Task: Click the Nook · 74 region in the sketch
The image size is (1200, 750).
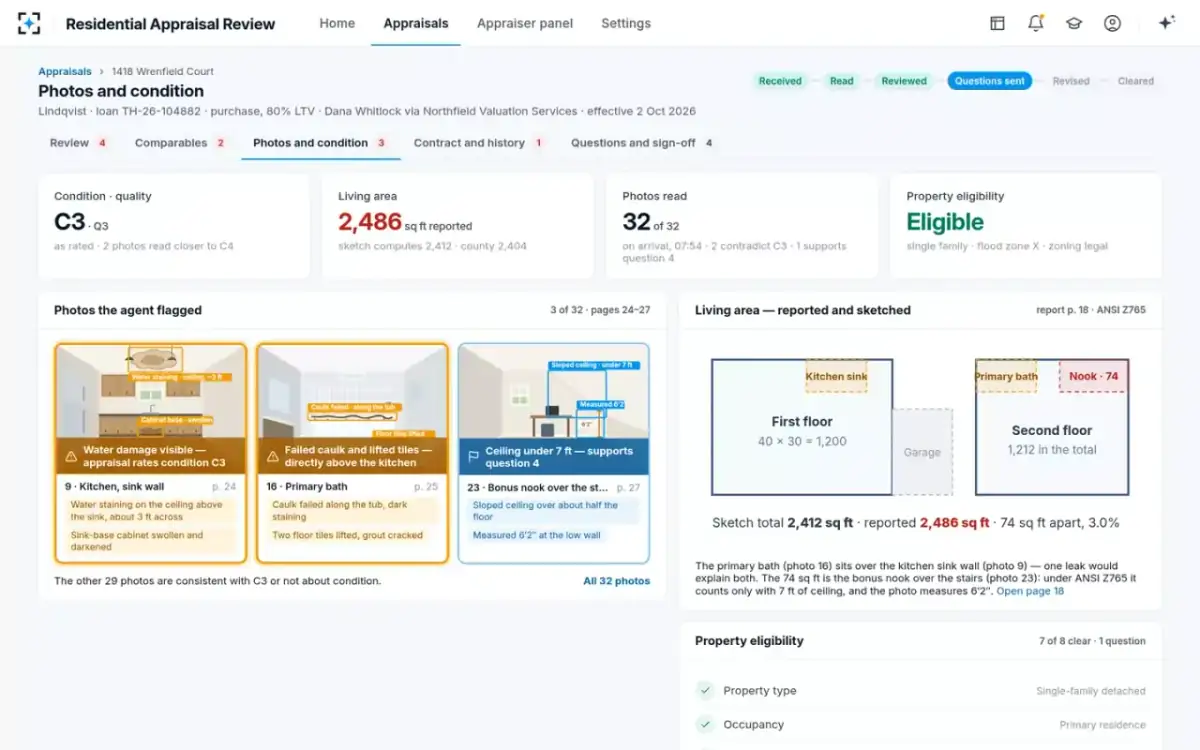Action: 1093,376
